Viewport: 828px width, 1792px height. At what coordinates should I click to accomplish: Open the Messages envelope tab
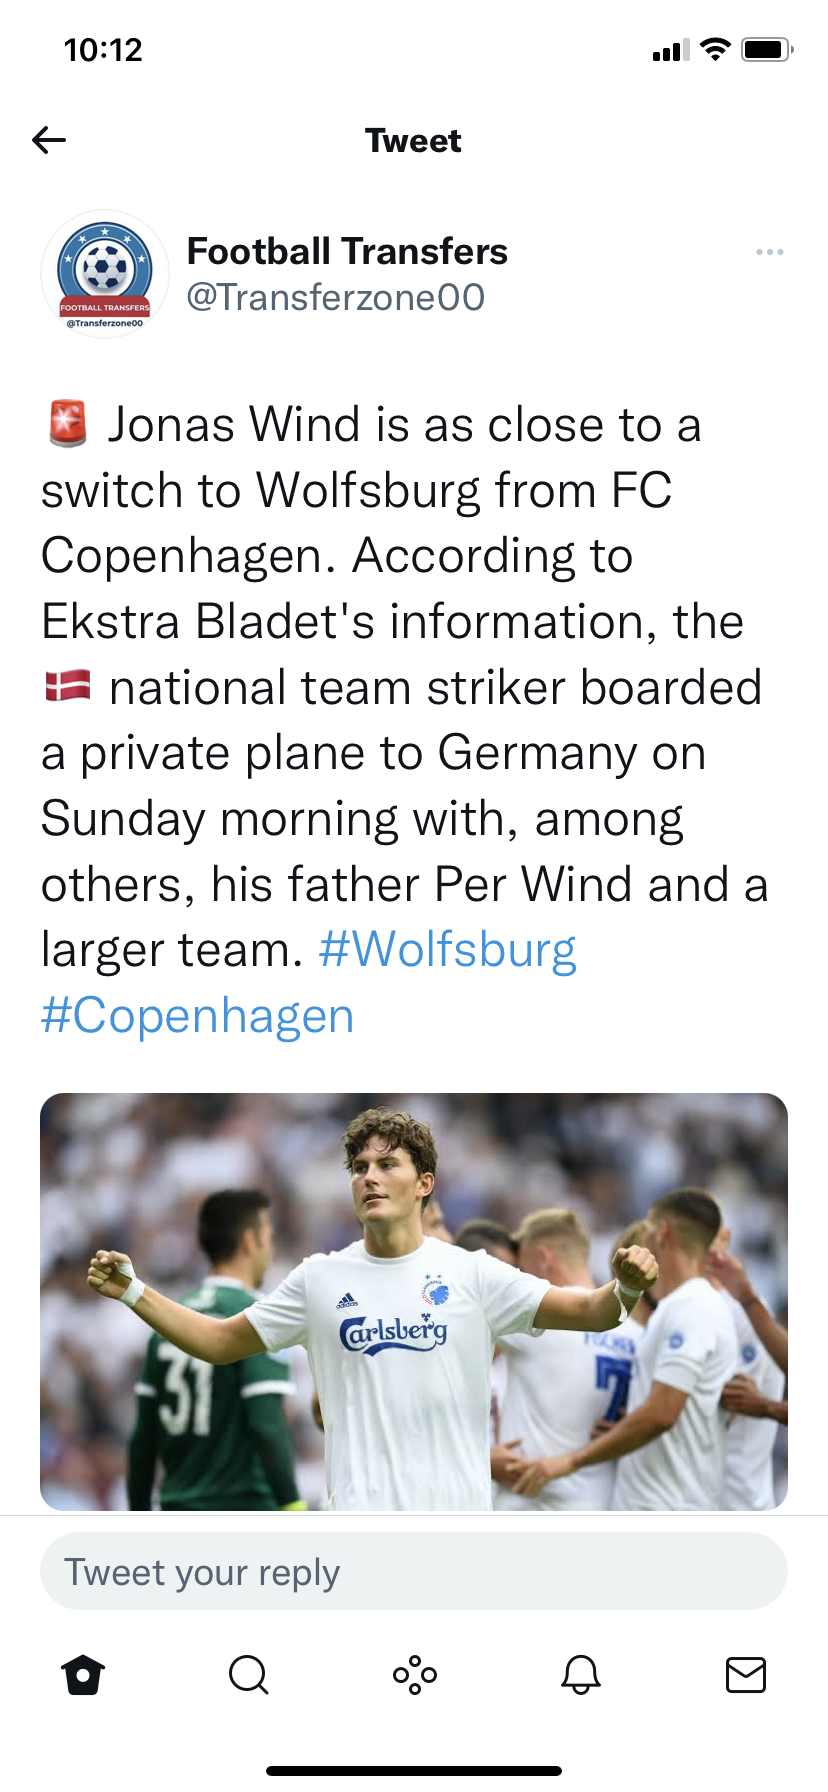746,1675
